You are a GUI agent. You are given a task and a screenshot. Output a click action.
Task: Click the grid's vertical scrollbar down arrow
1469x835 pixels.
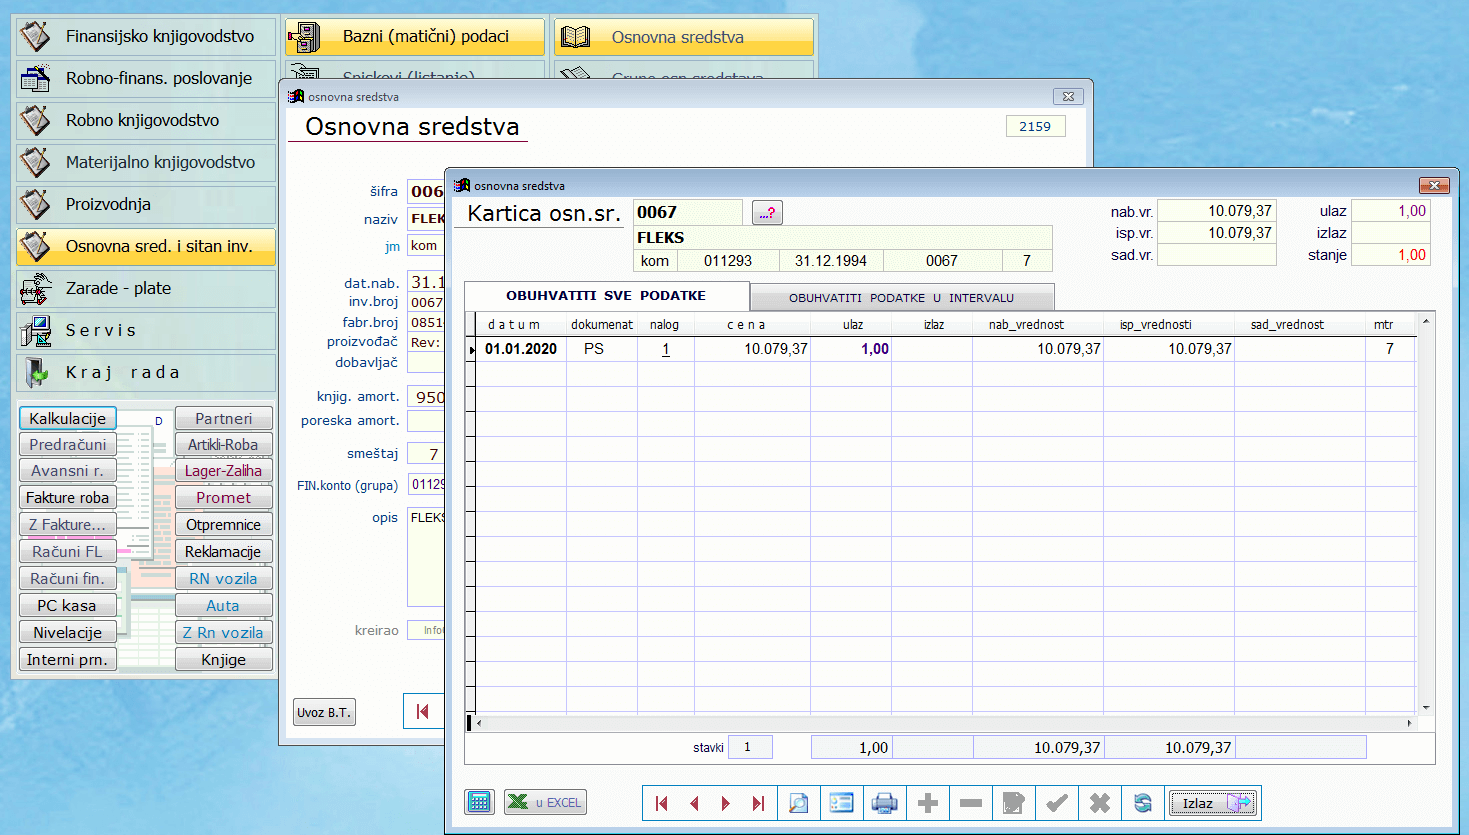(x=1426, y=707)
